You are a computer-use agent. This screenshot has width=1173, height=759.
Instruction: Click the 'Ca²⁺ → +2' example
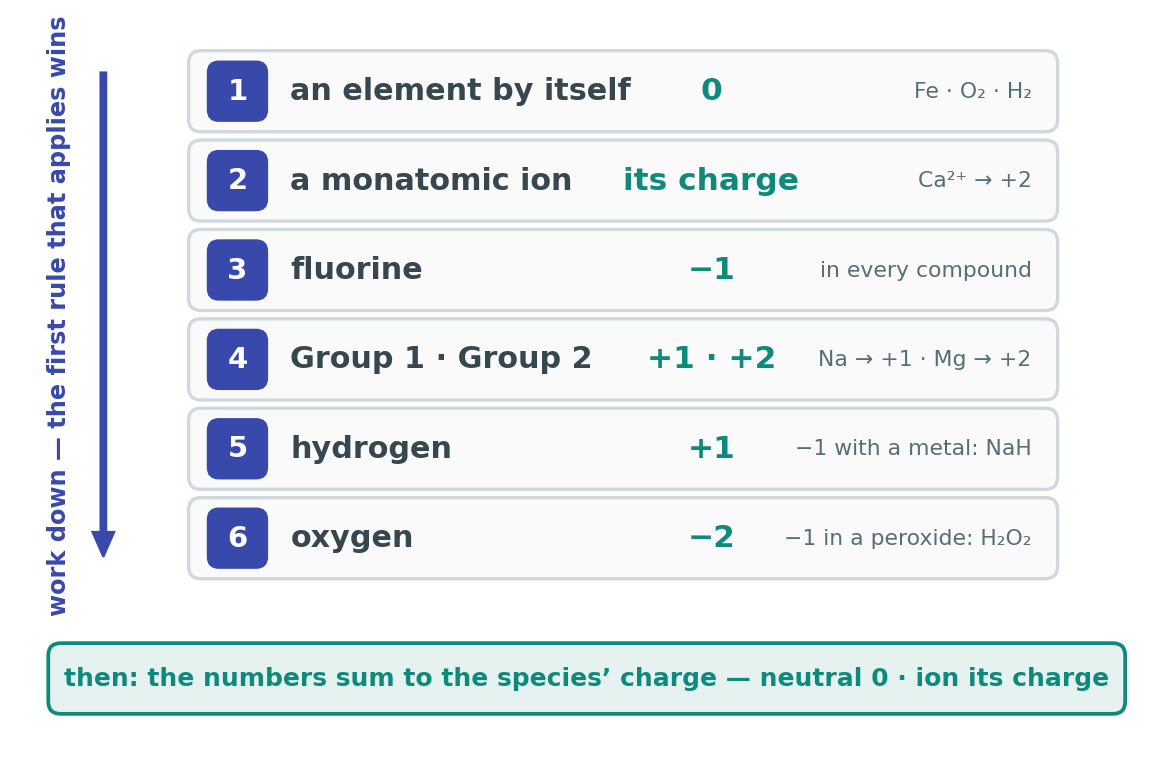tap(975, 180)
